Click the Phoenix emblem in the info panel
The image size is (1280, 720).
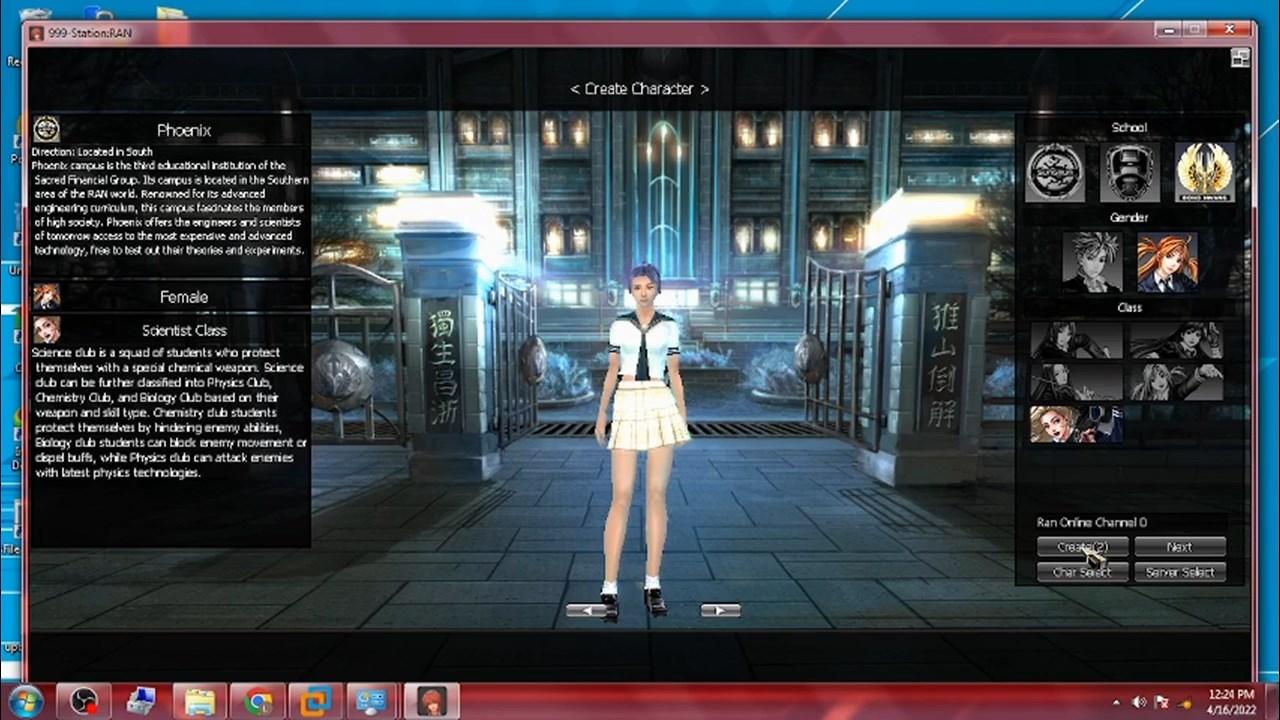(47, 129)
